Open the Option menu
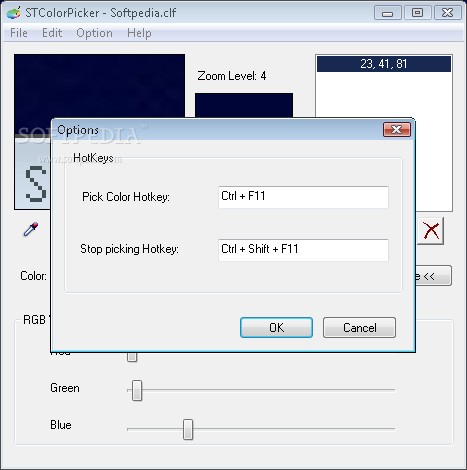 point(94,33)
